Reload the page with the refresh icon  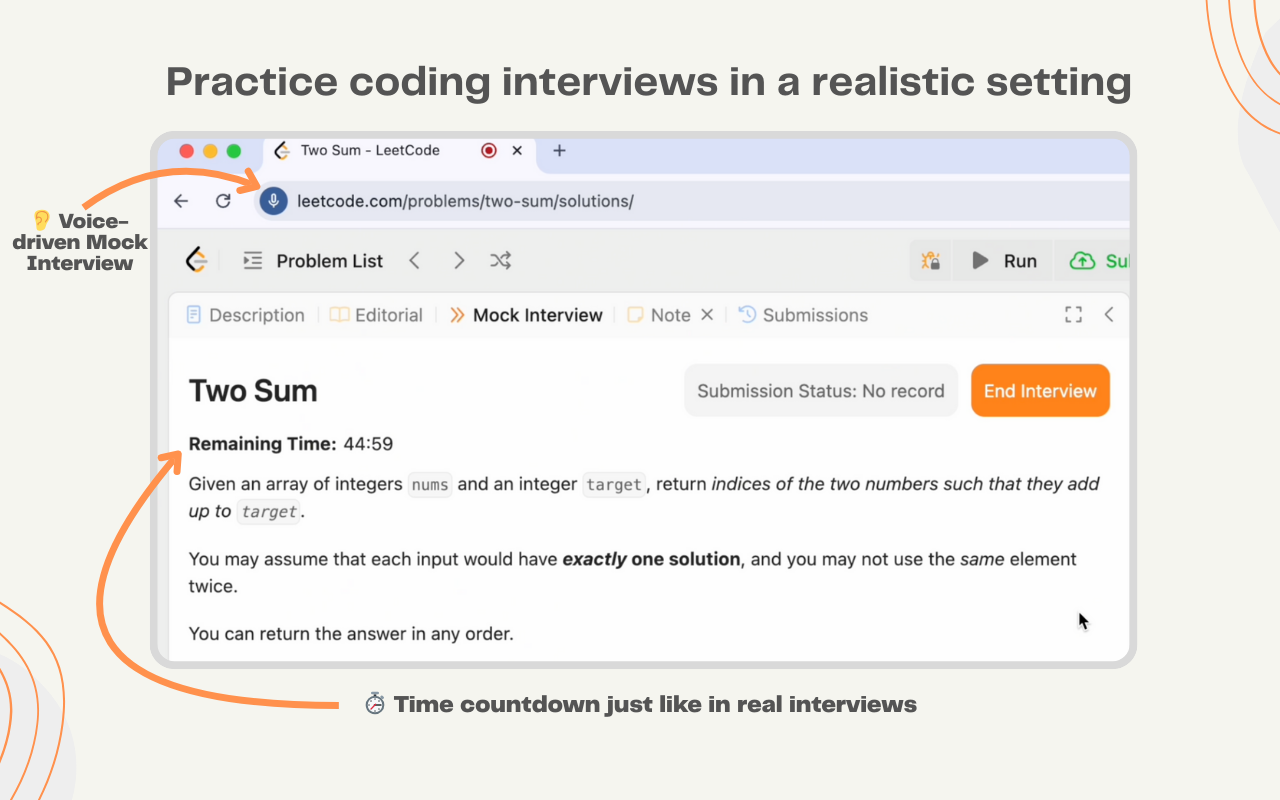pos(223,201)
